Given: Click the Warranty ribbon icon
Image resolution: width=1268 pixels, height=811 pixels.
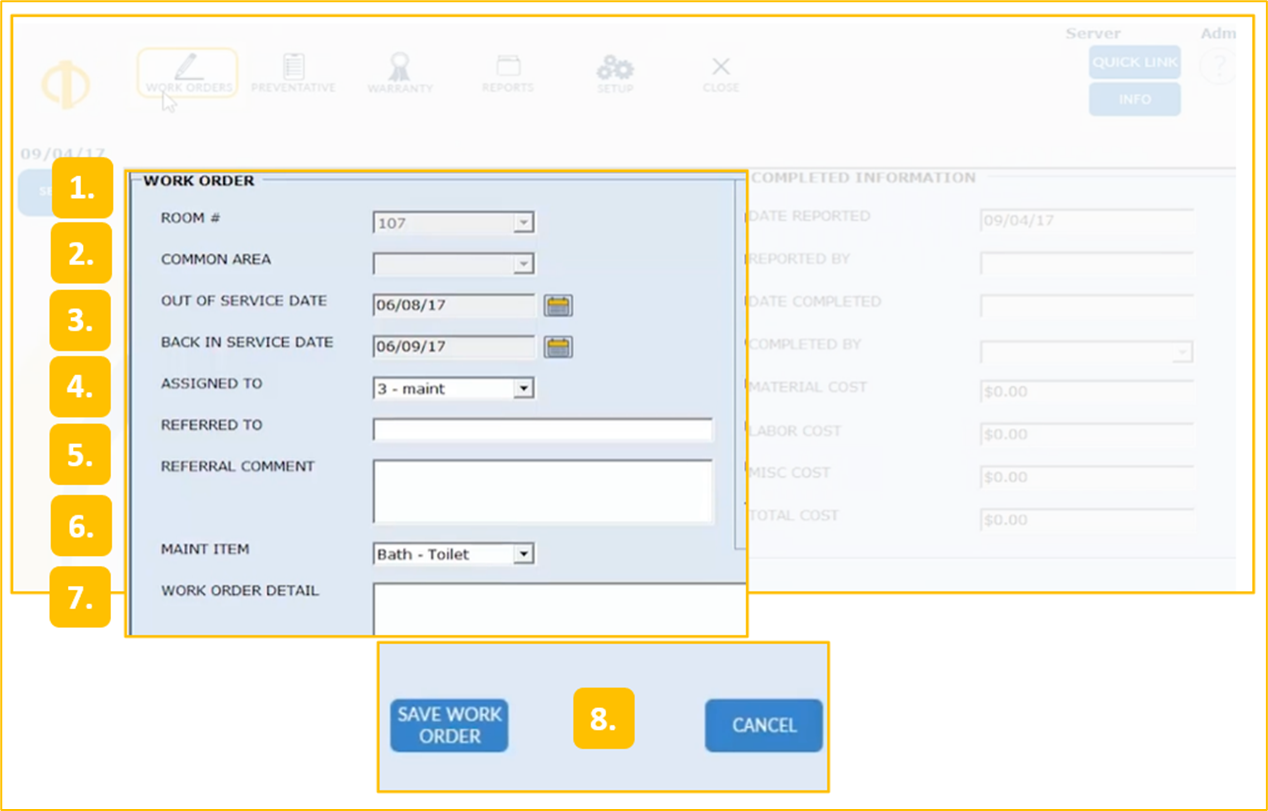Looking at the screenshot, I should 400,72.
